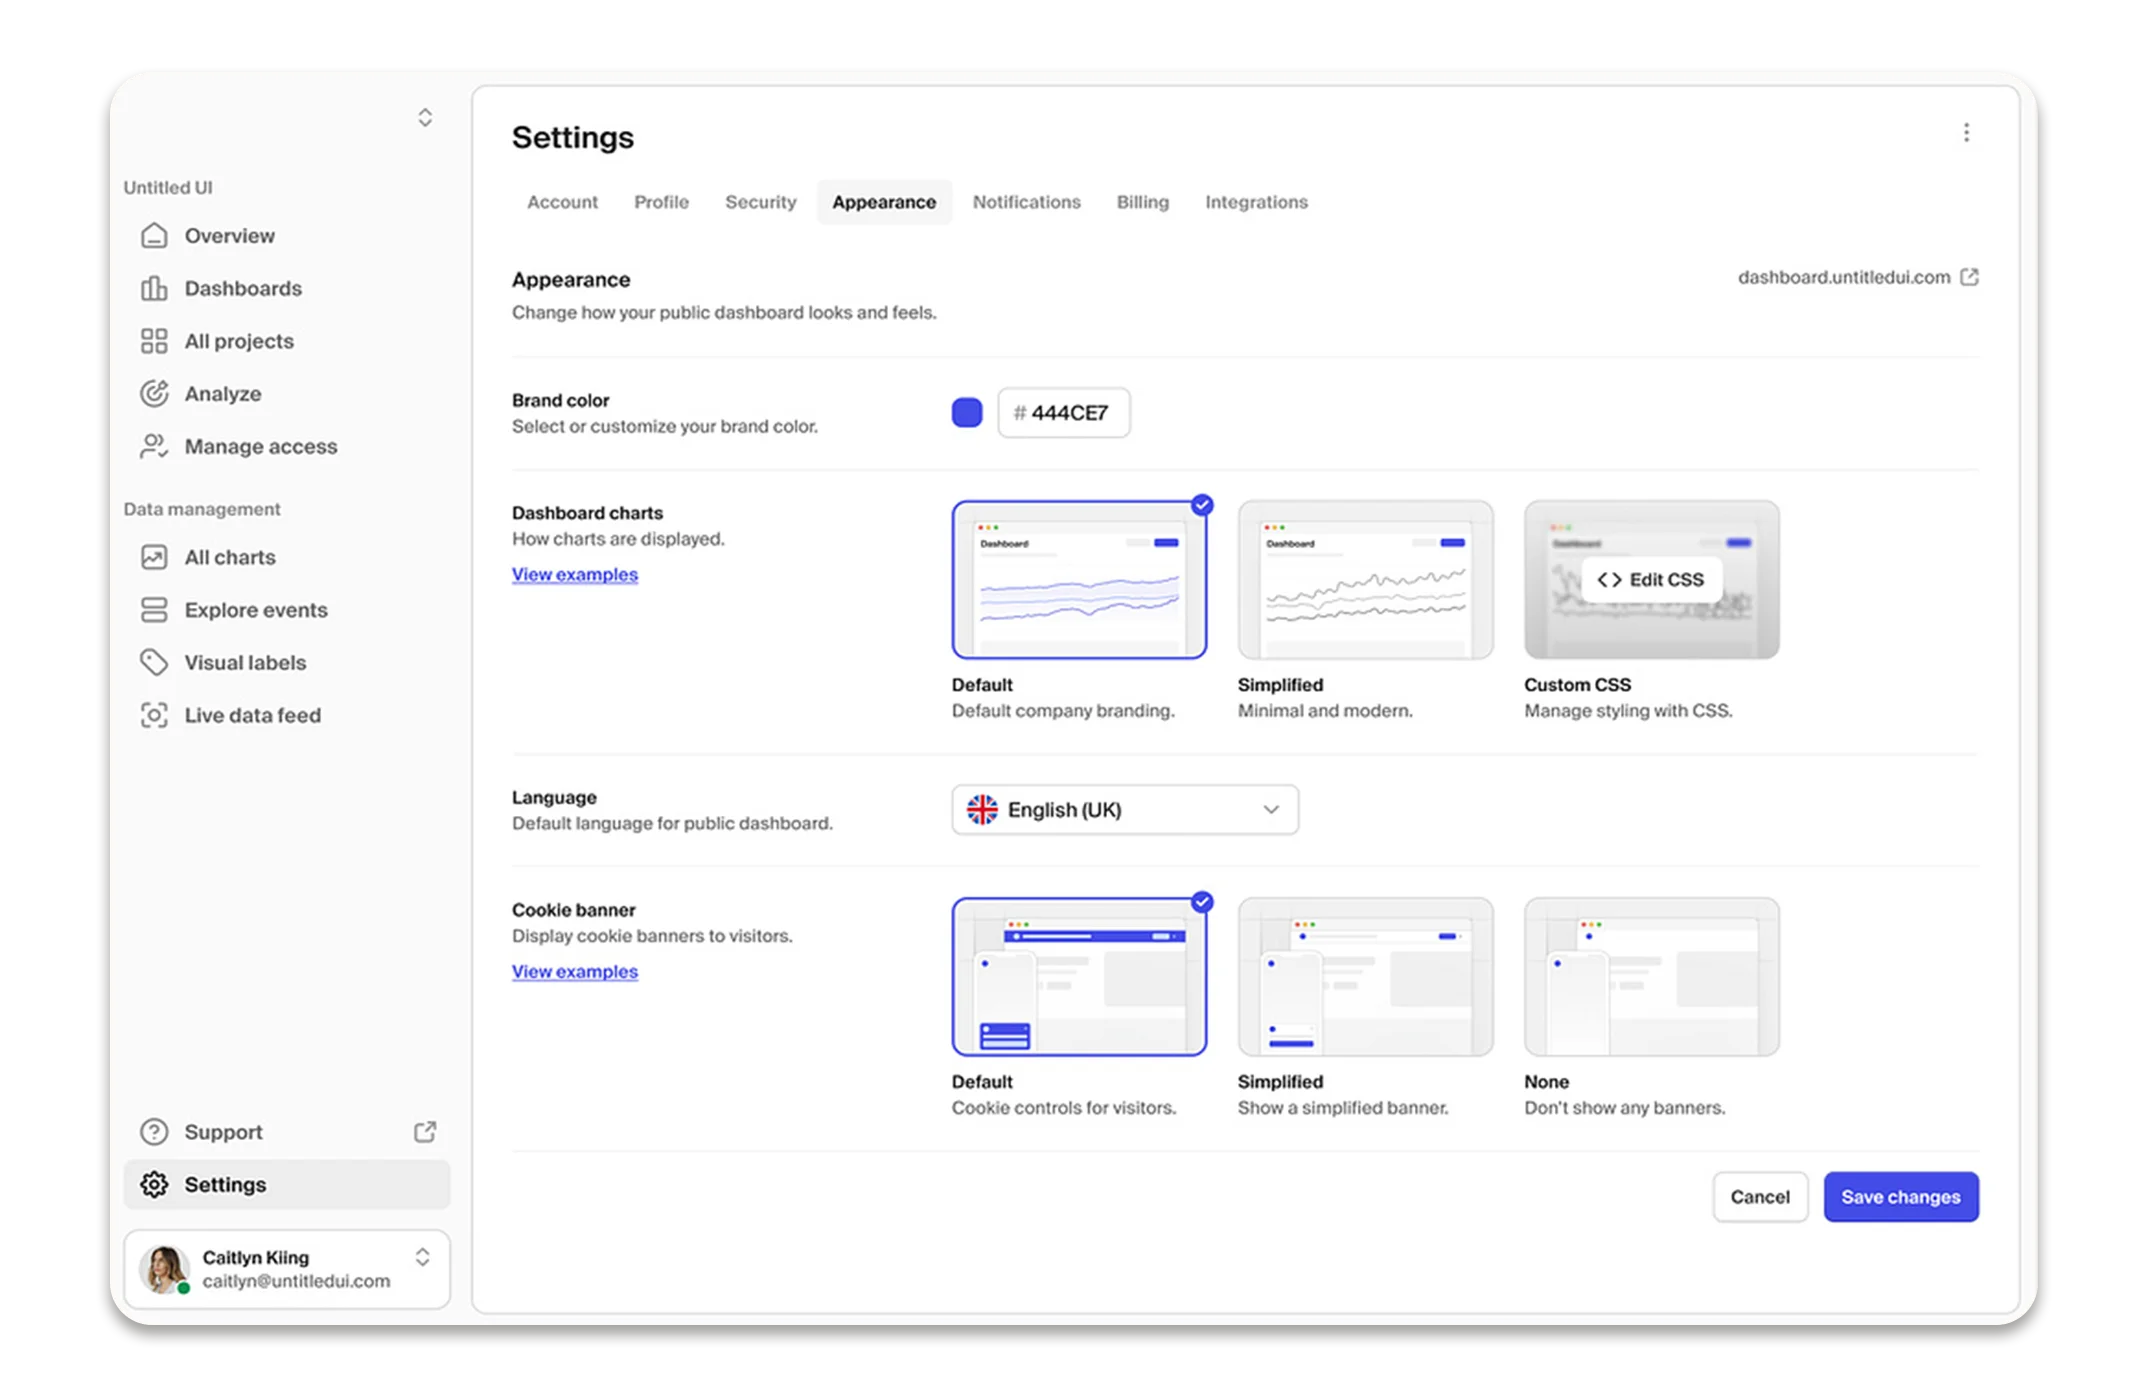Select the Analyze icon in the sidebar
This screenshot has height=1397, width=2147.
154,393
